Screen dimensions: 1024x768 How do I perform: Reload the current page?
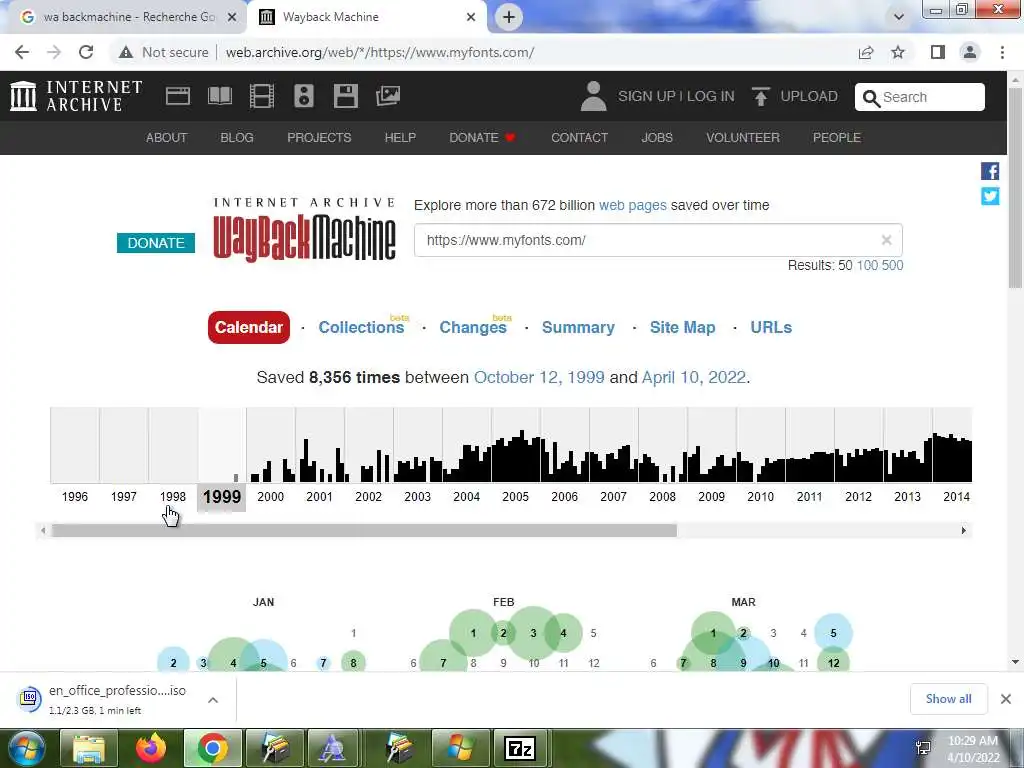(86, 52)
